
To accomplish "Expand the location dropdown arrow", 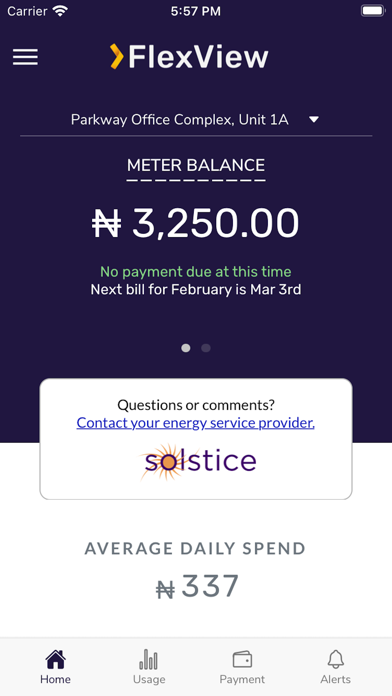I will pyautogui.click(x=314, y=119).
